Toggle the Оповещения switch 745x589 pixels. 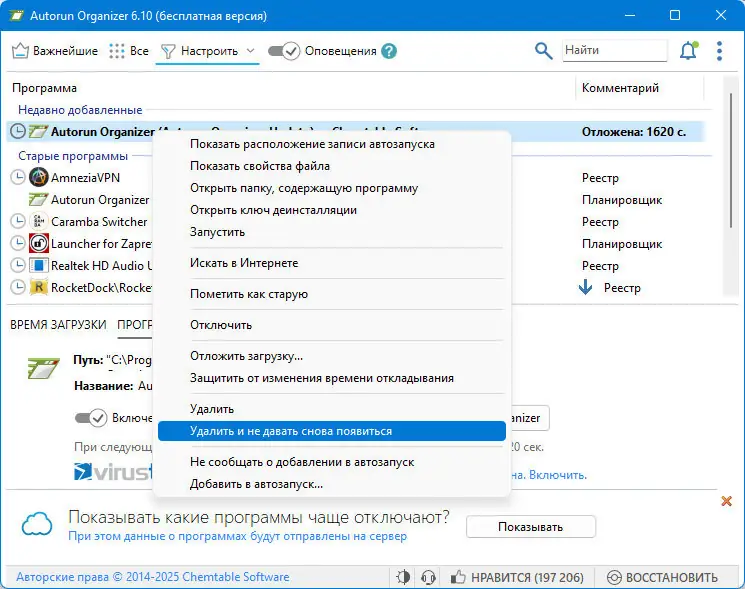(x=284, y=51)
